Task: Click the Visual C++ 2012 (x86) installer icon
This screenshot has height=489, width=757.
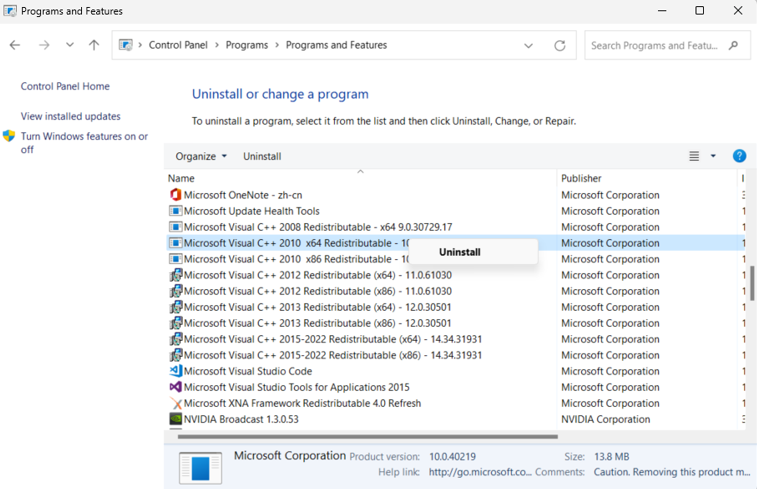Action: 176,291
